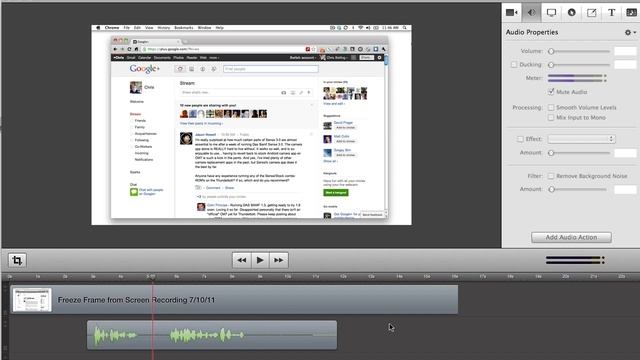Click the Rewind playback button
The width and height of the screenshot is (640, 360).
[x=242, y=260]
